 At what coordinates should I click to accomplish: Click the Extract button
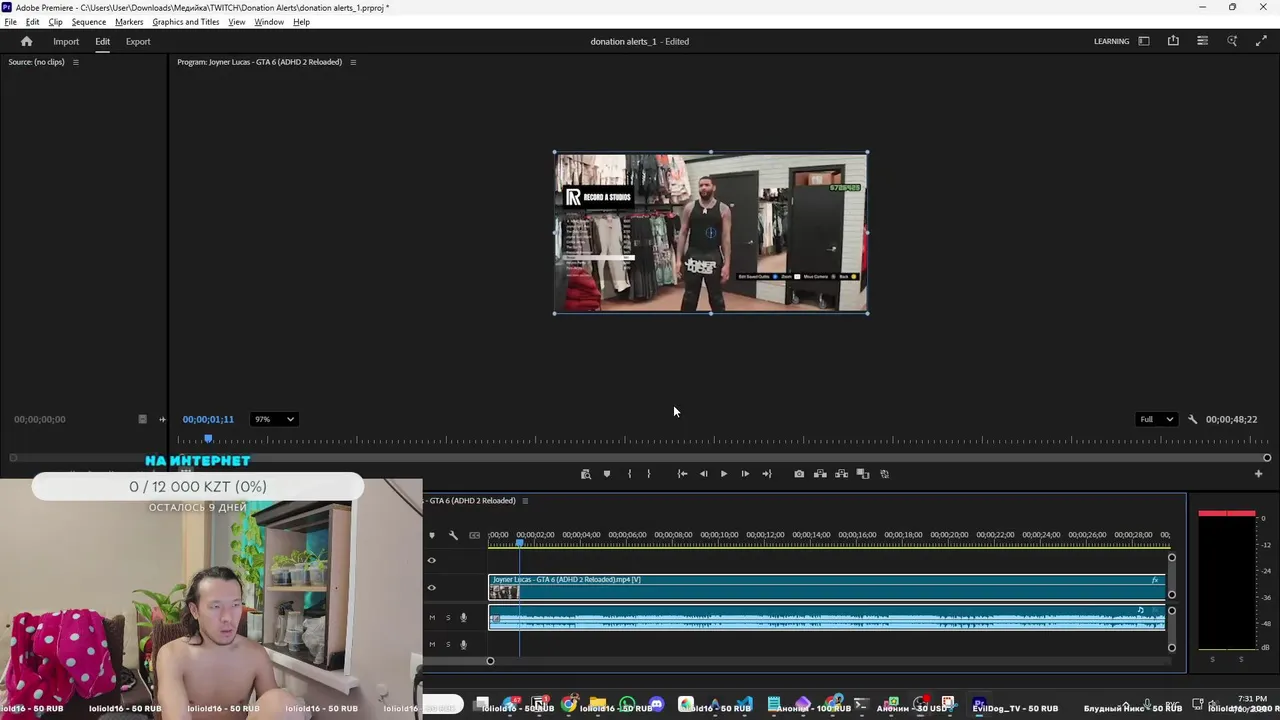(841, 474)
